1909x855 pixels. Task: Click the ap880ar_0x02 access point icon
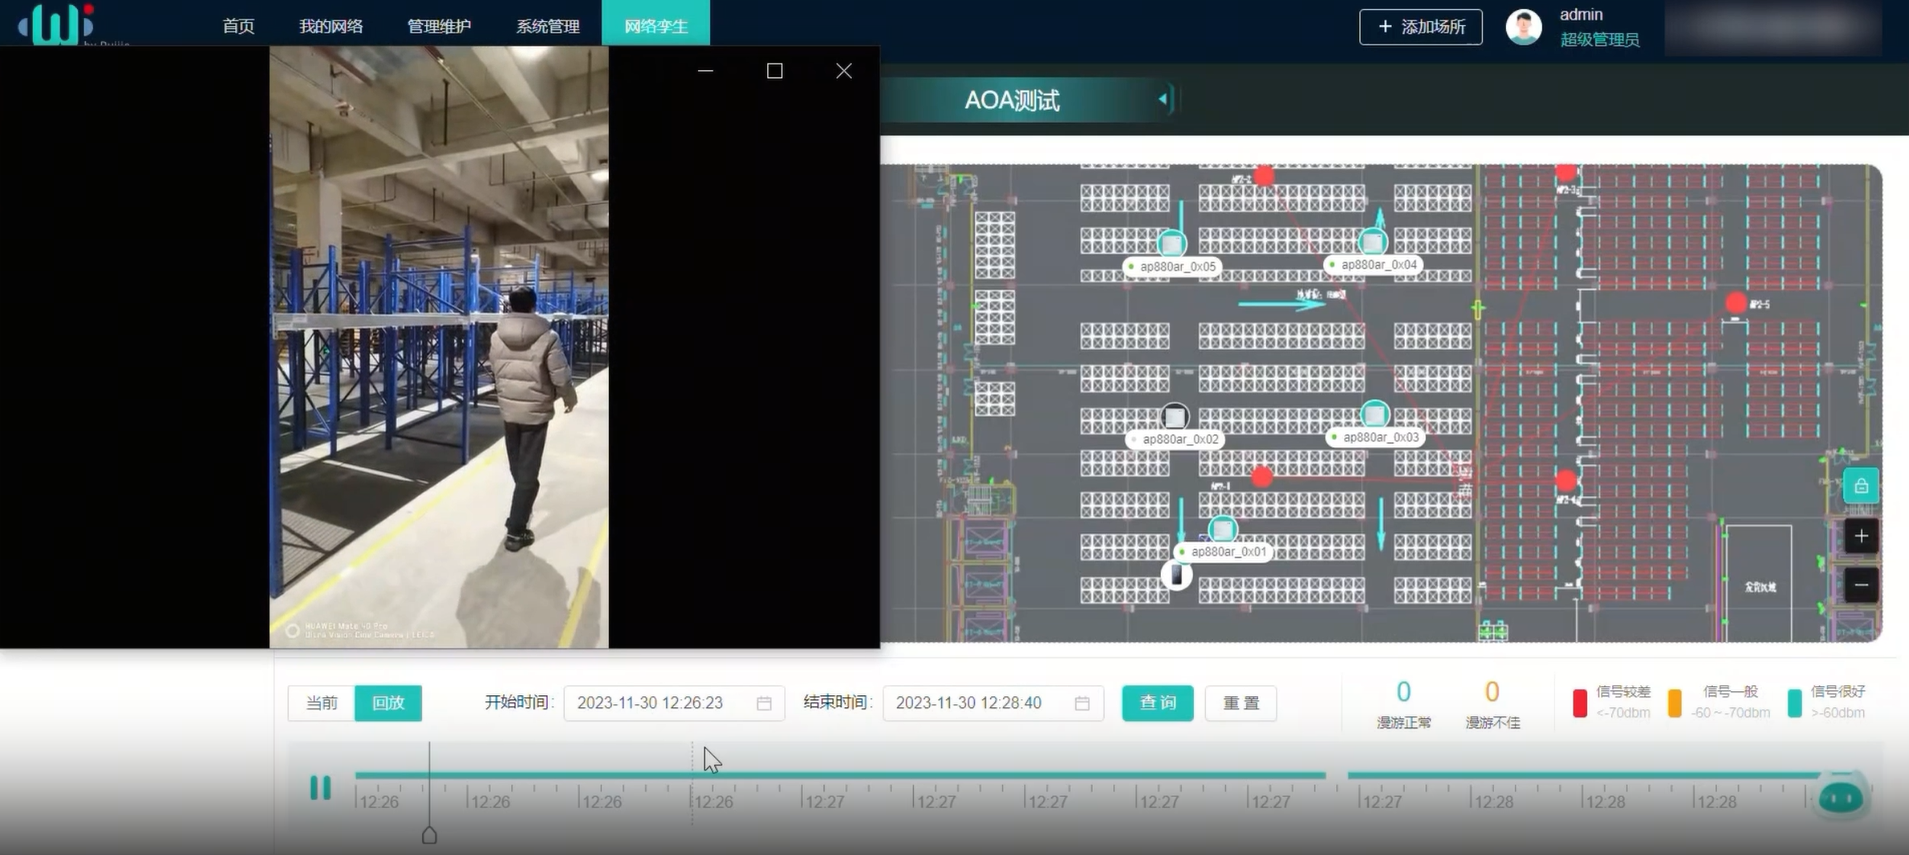(x=1174, y=416)
